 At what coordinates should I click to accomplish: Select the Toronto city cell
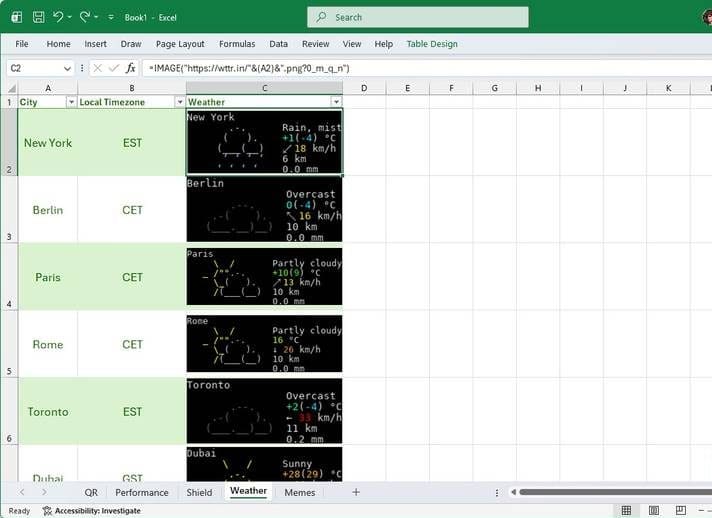[x=48, y=411]
